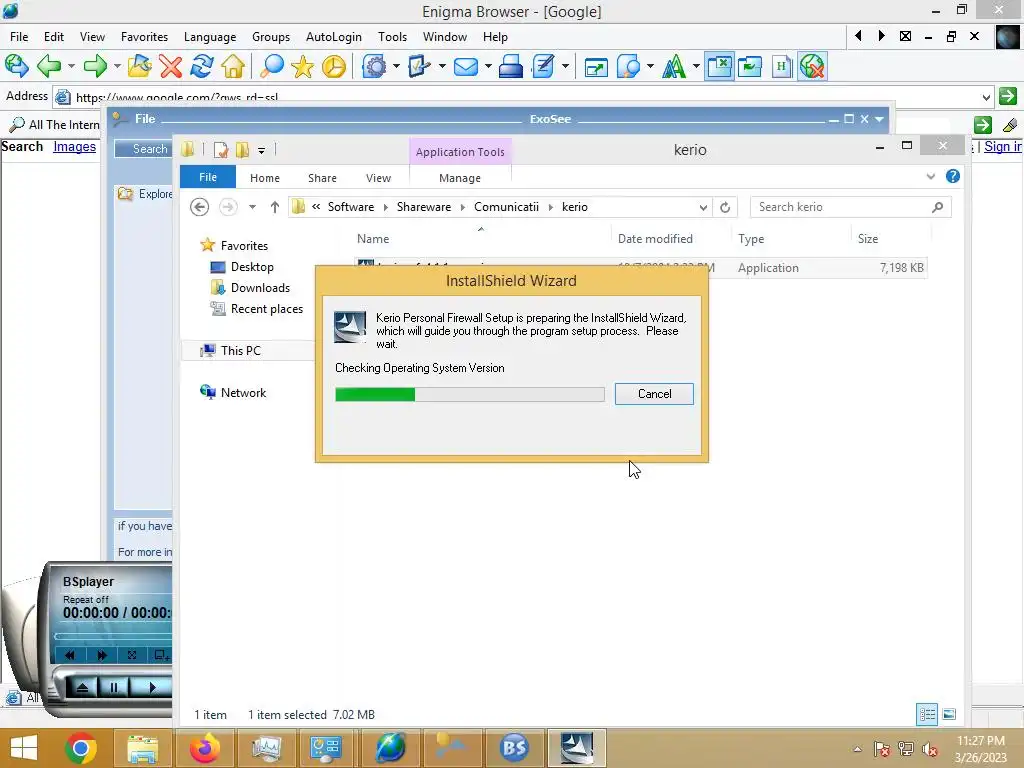
Task: Click BSplayer eject button
Action: [82, 687]
